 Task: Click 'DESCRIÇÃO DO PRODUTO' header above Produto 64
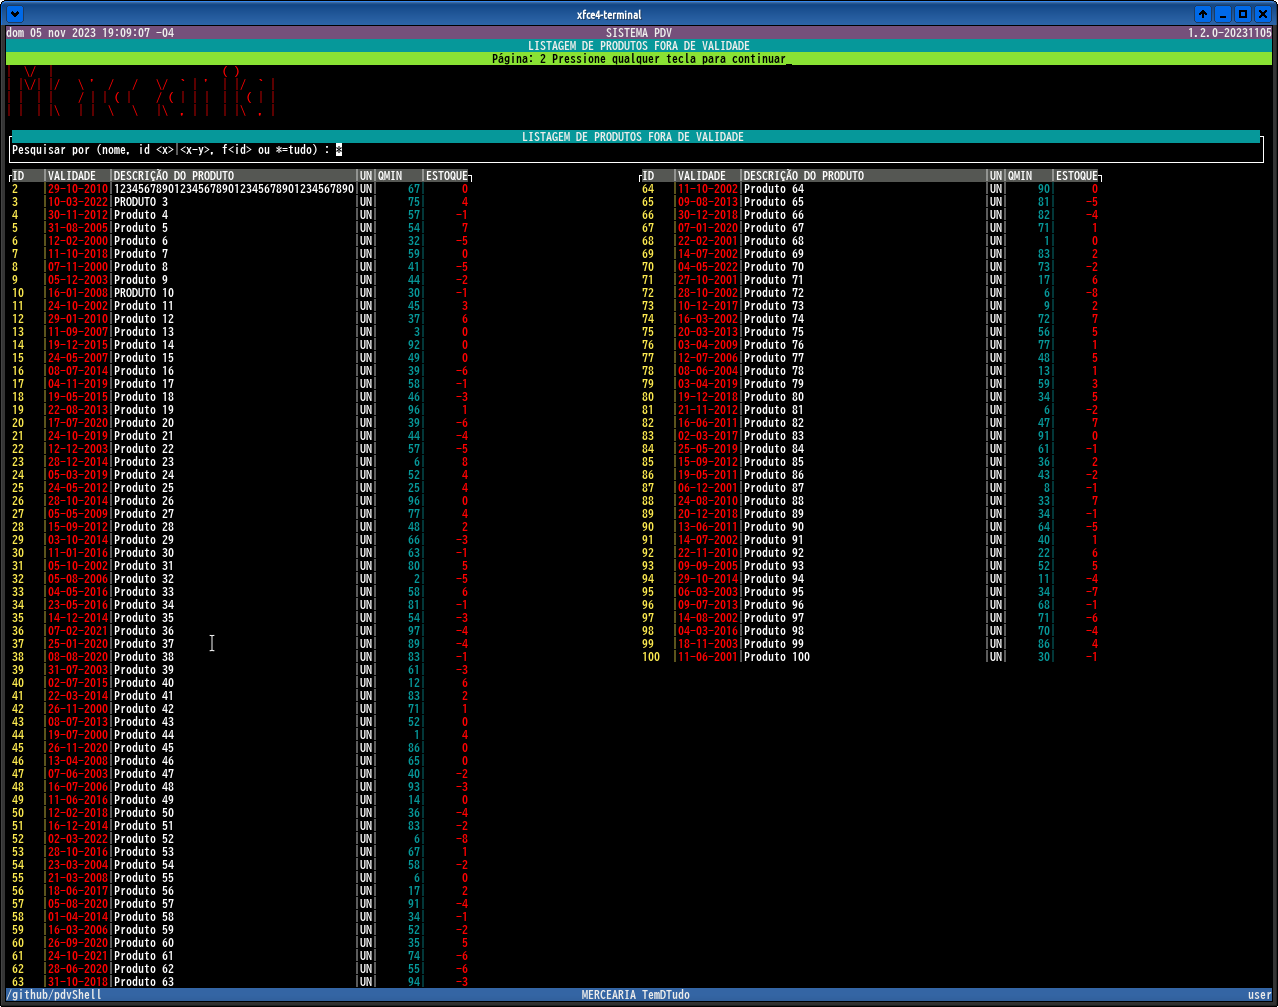(x=804, y=176)
